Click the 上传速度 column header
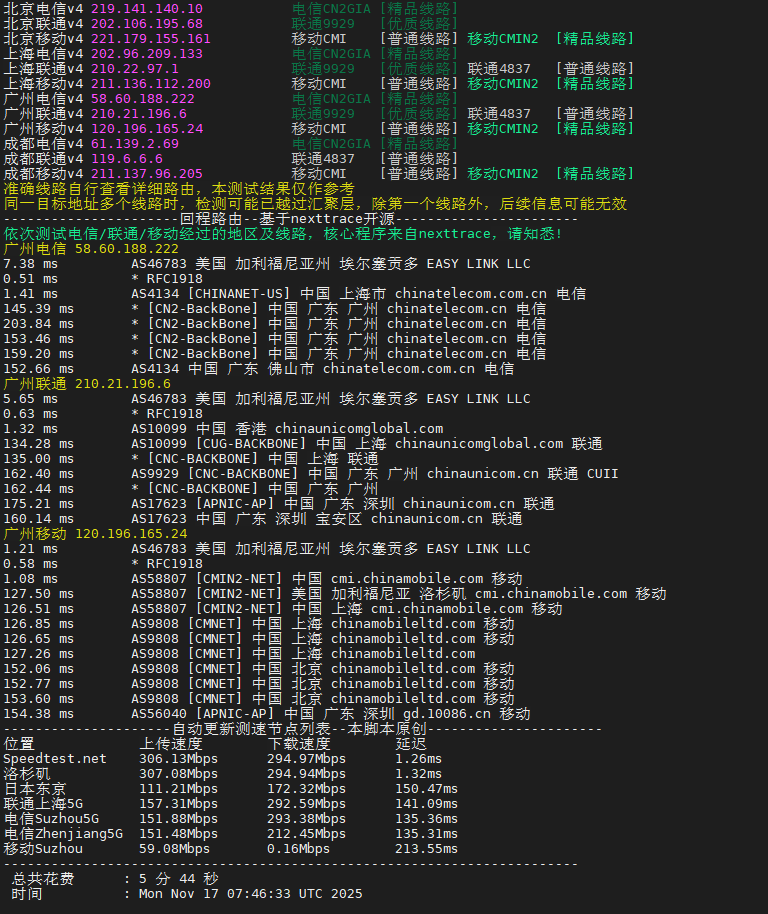Screen dimensions: 768x914 pos(170,743)
